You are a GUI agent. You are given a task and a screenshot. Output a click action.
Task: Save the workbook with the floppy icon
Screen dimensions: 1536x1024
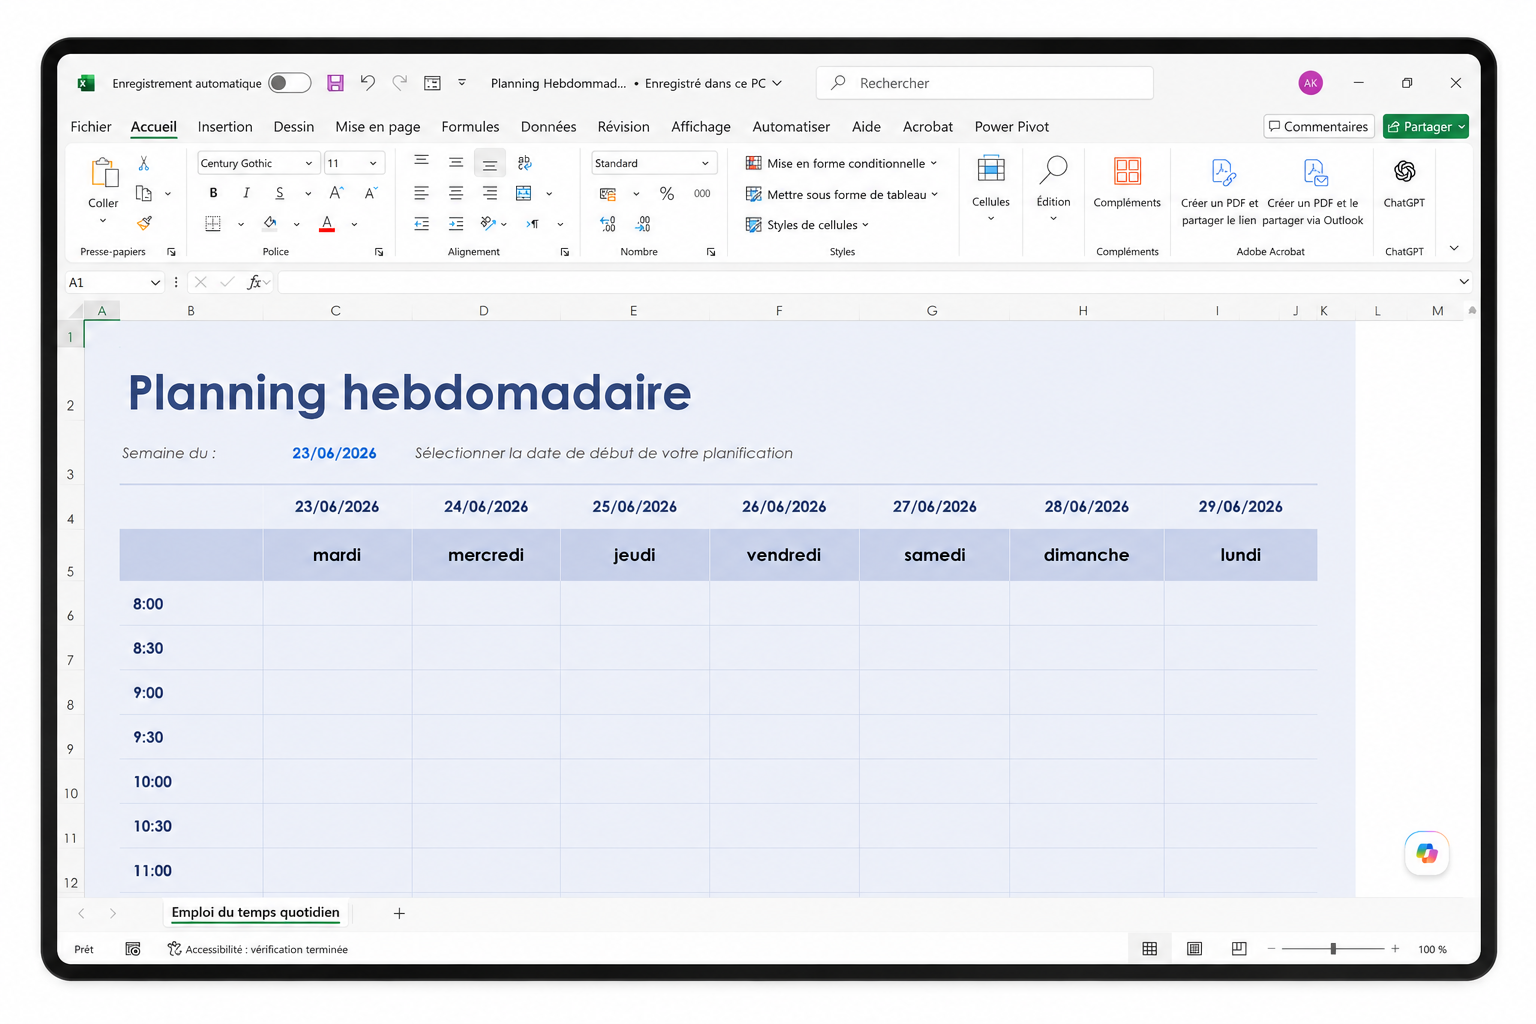pyautogui.click(x=336, y=83)
